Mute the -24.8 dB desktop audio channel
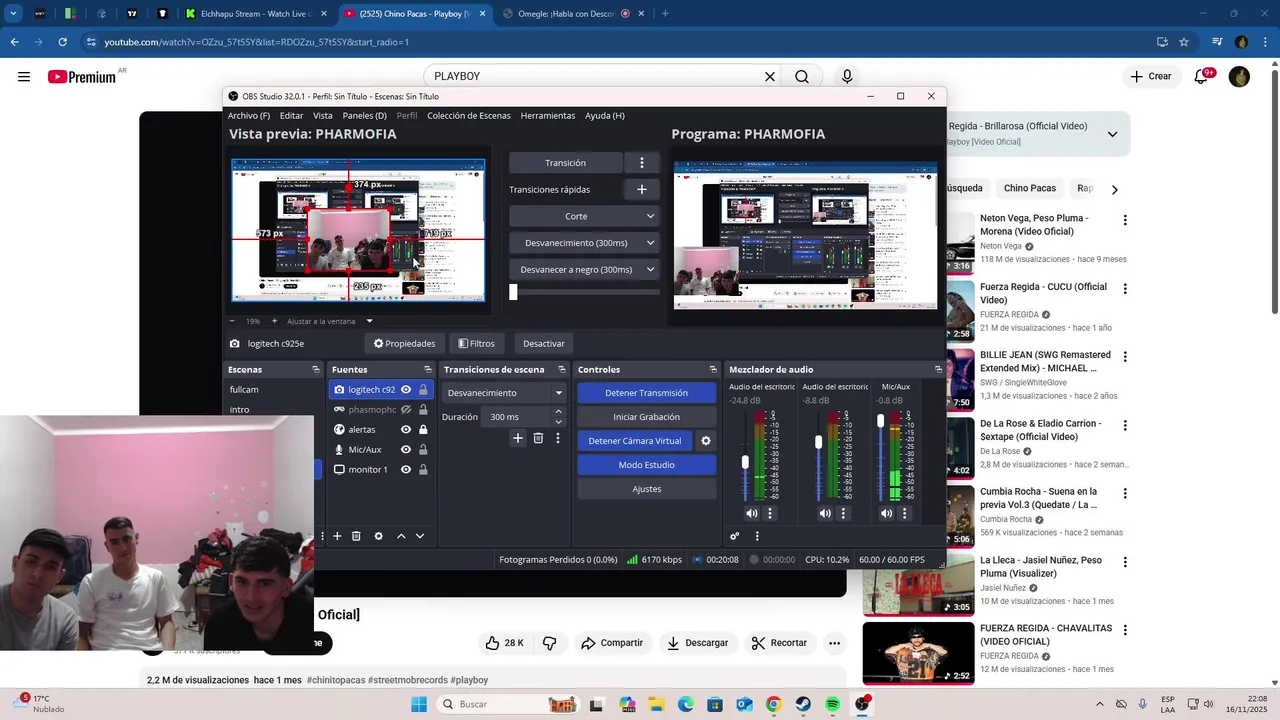Screen dimensions: 1280x720 [x=752, y=513]
